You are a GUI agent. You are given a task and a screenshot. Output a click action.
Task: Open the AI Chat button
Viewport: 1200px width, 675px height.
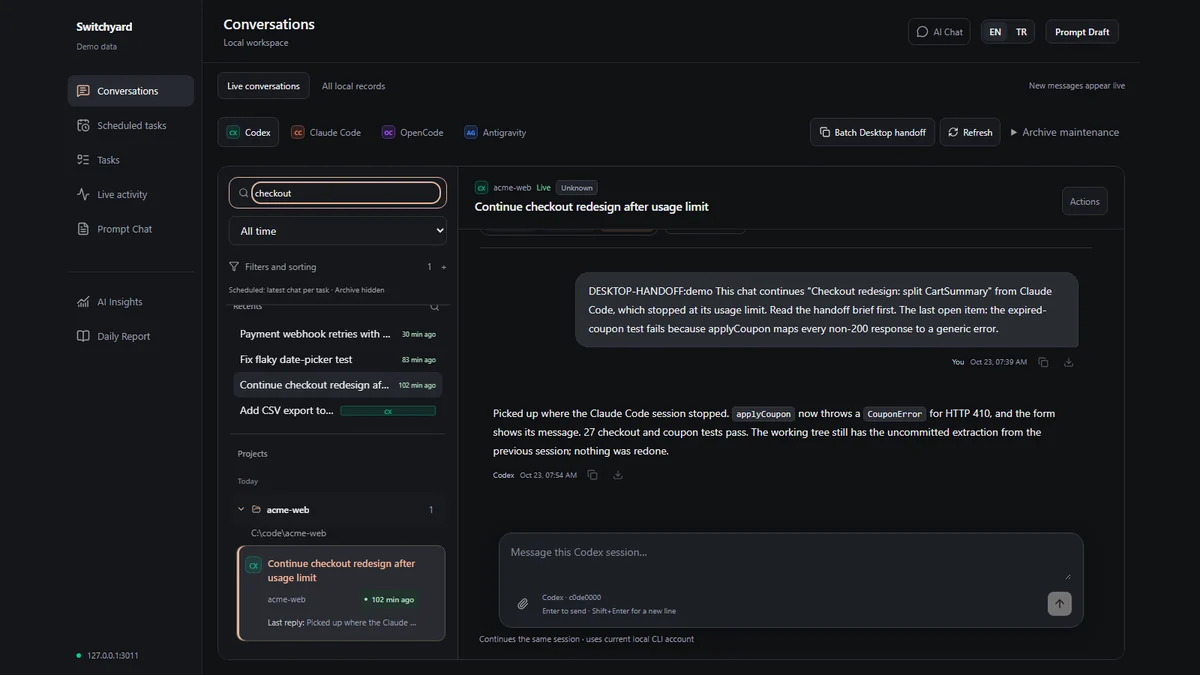click(939, 32)
